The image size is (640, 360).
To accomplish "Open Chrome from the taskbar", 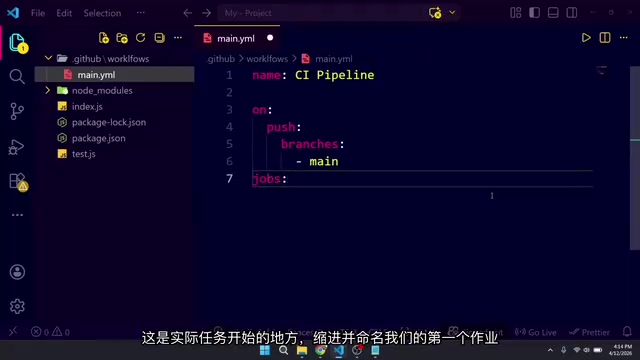I will point(320,350).
